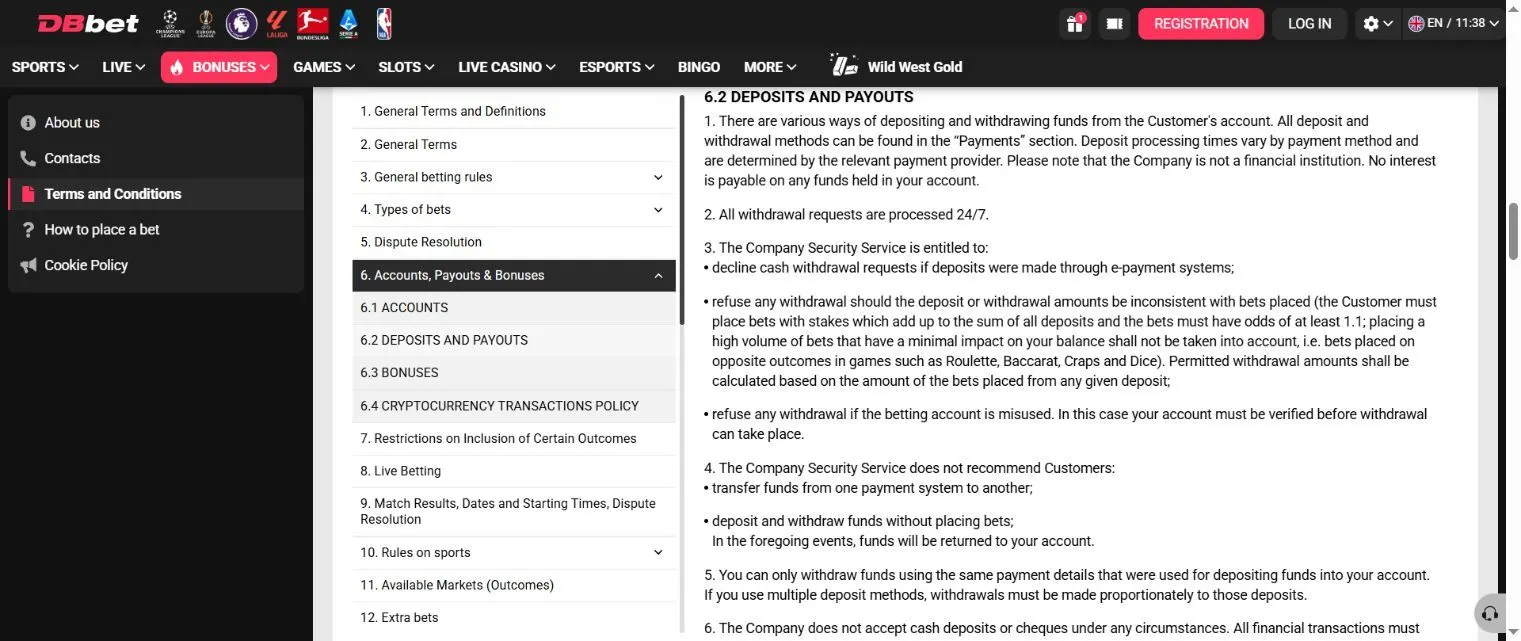Open the LaLiga shortcut icon
The width and height of the screenshot is (1521, 641).
(276, 23)
